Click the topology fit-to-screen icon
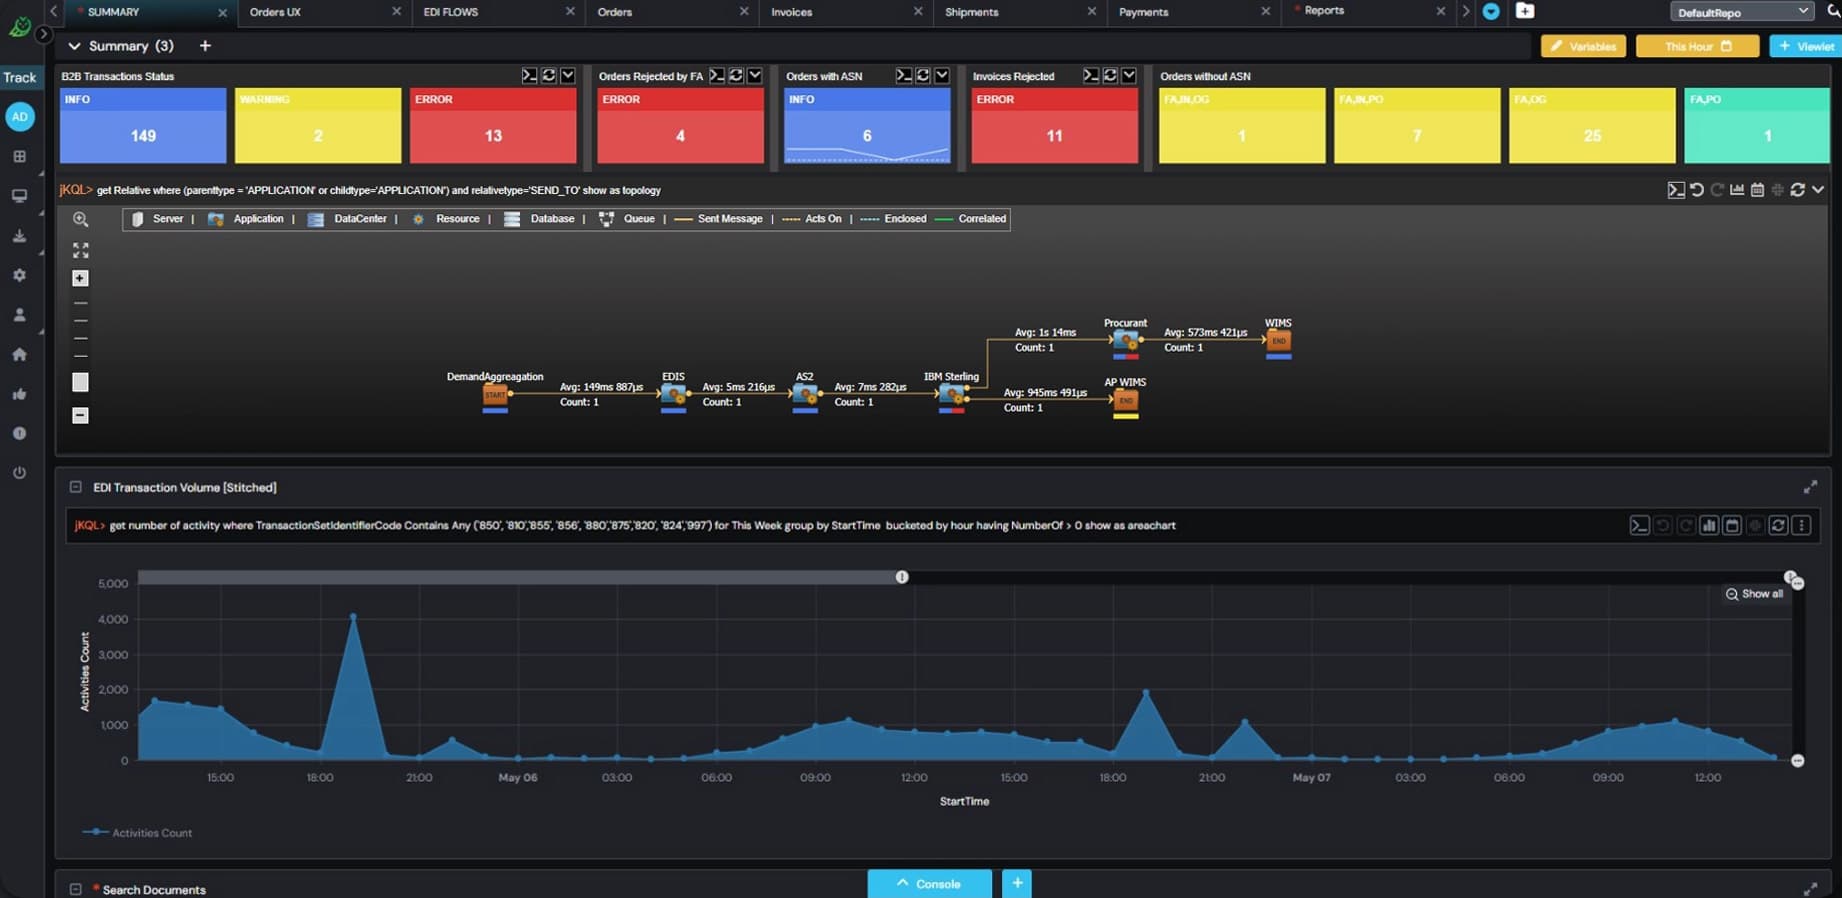 pos(81,250)
